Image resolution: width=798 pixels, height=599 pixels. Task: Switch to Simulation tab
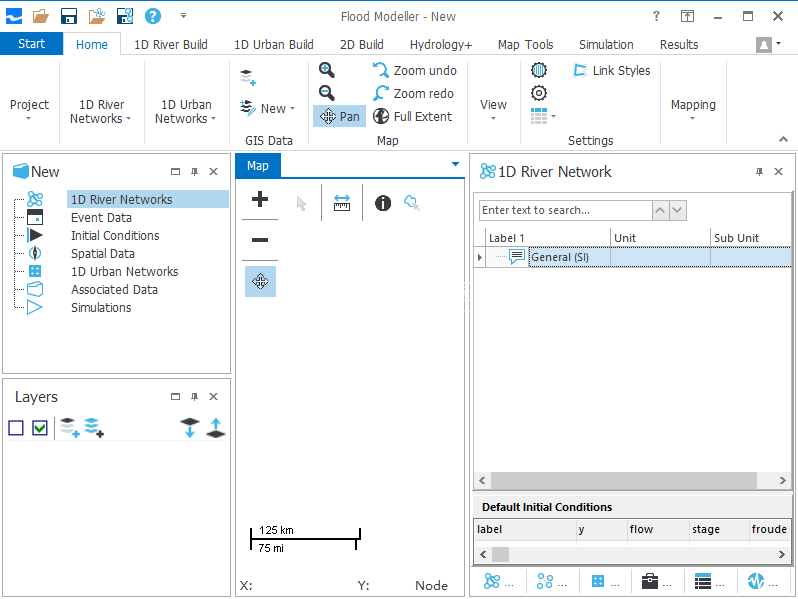point(606,44)
